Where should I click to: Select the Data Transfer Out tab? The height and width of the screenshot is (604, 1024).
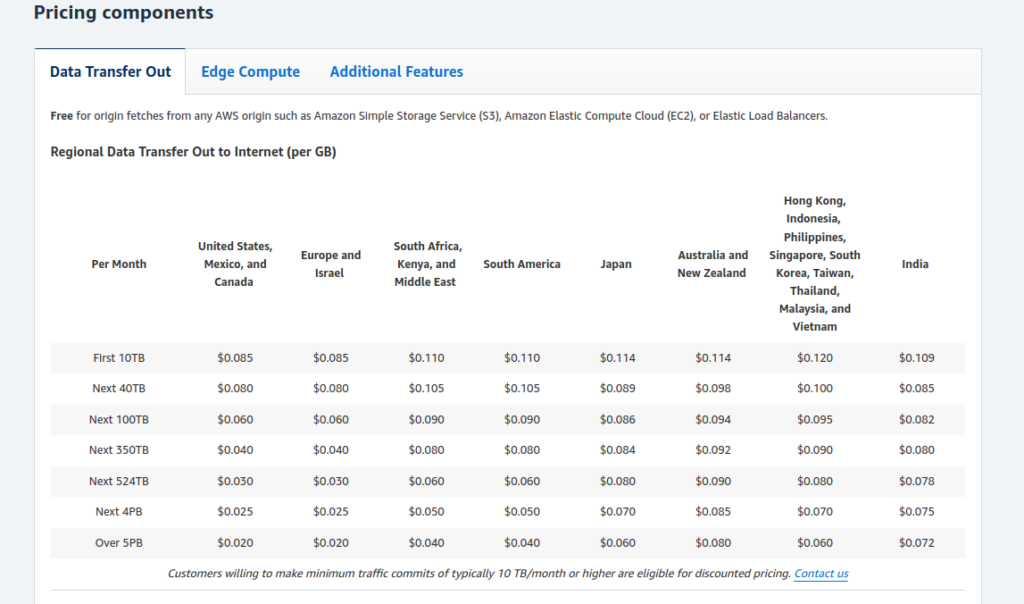pos(110,72)
